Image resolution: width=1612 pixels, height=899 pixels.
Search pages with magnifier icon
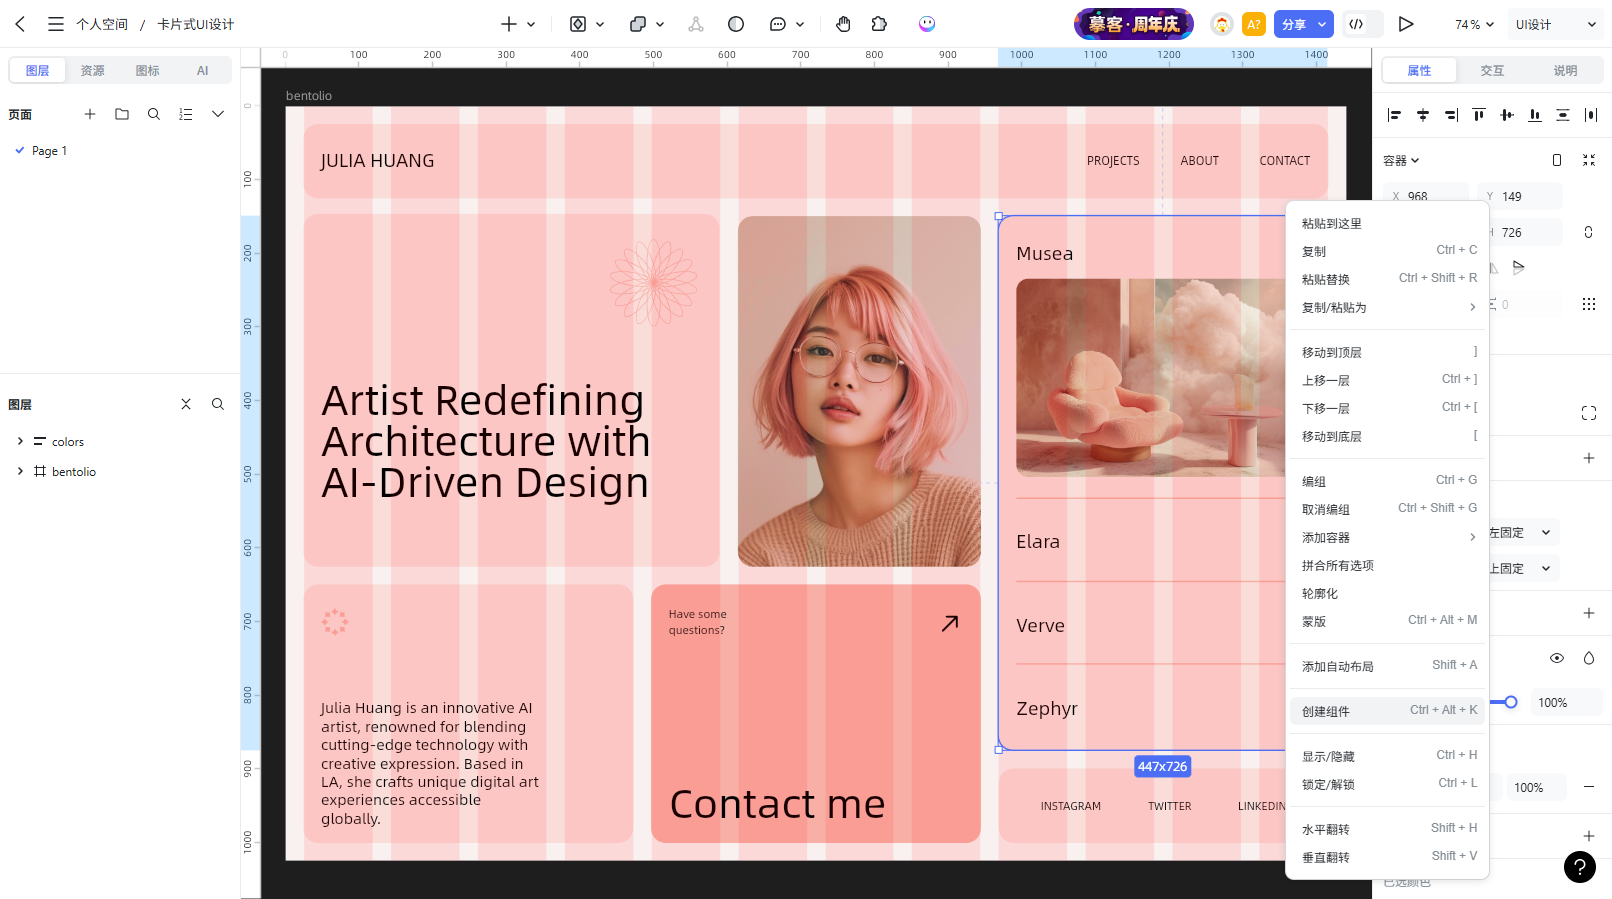pyautogui.click(x=154, y=114)
